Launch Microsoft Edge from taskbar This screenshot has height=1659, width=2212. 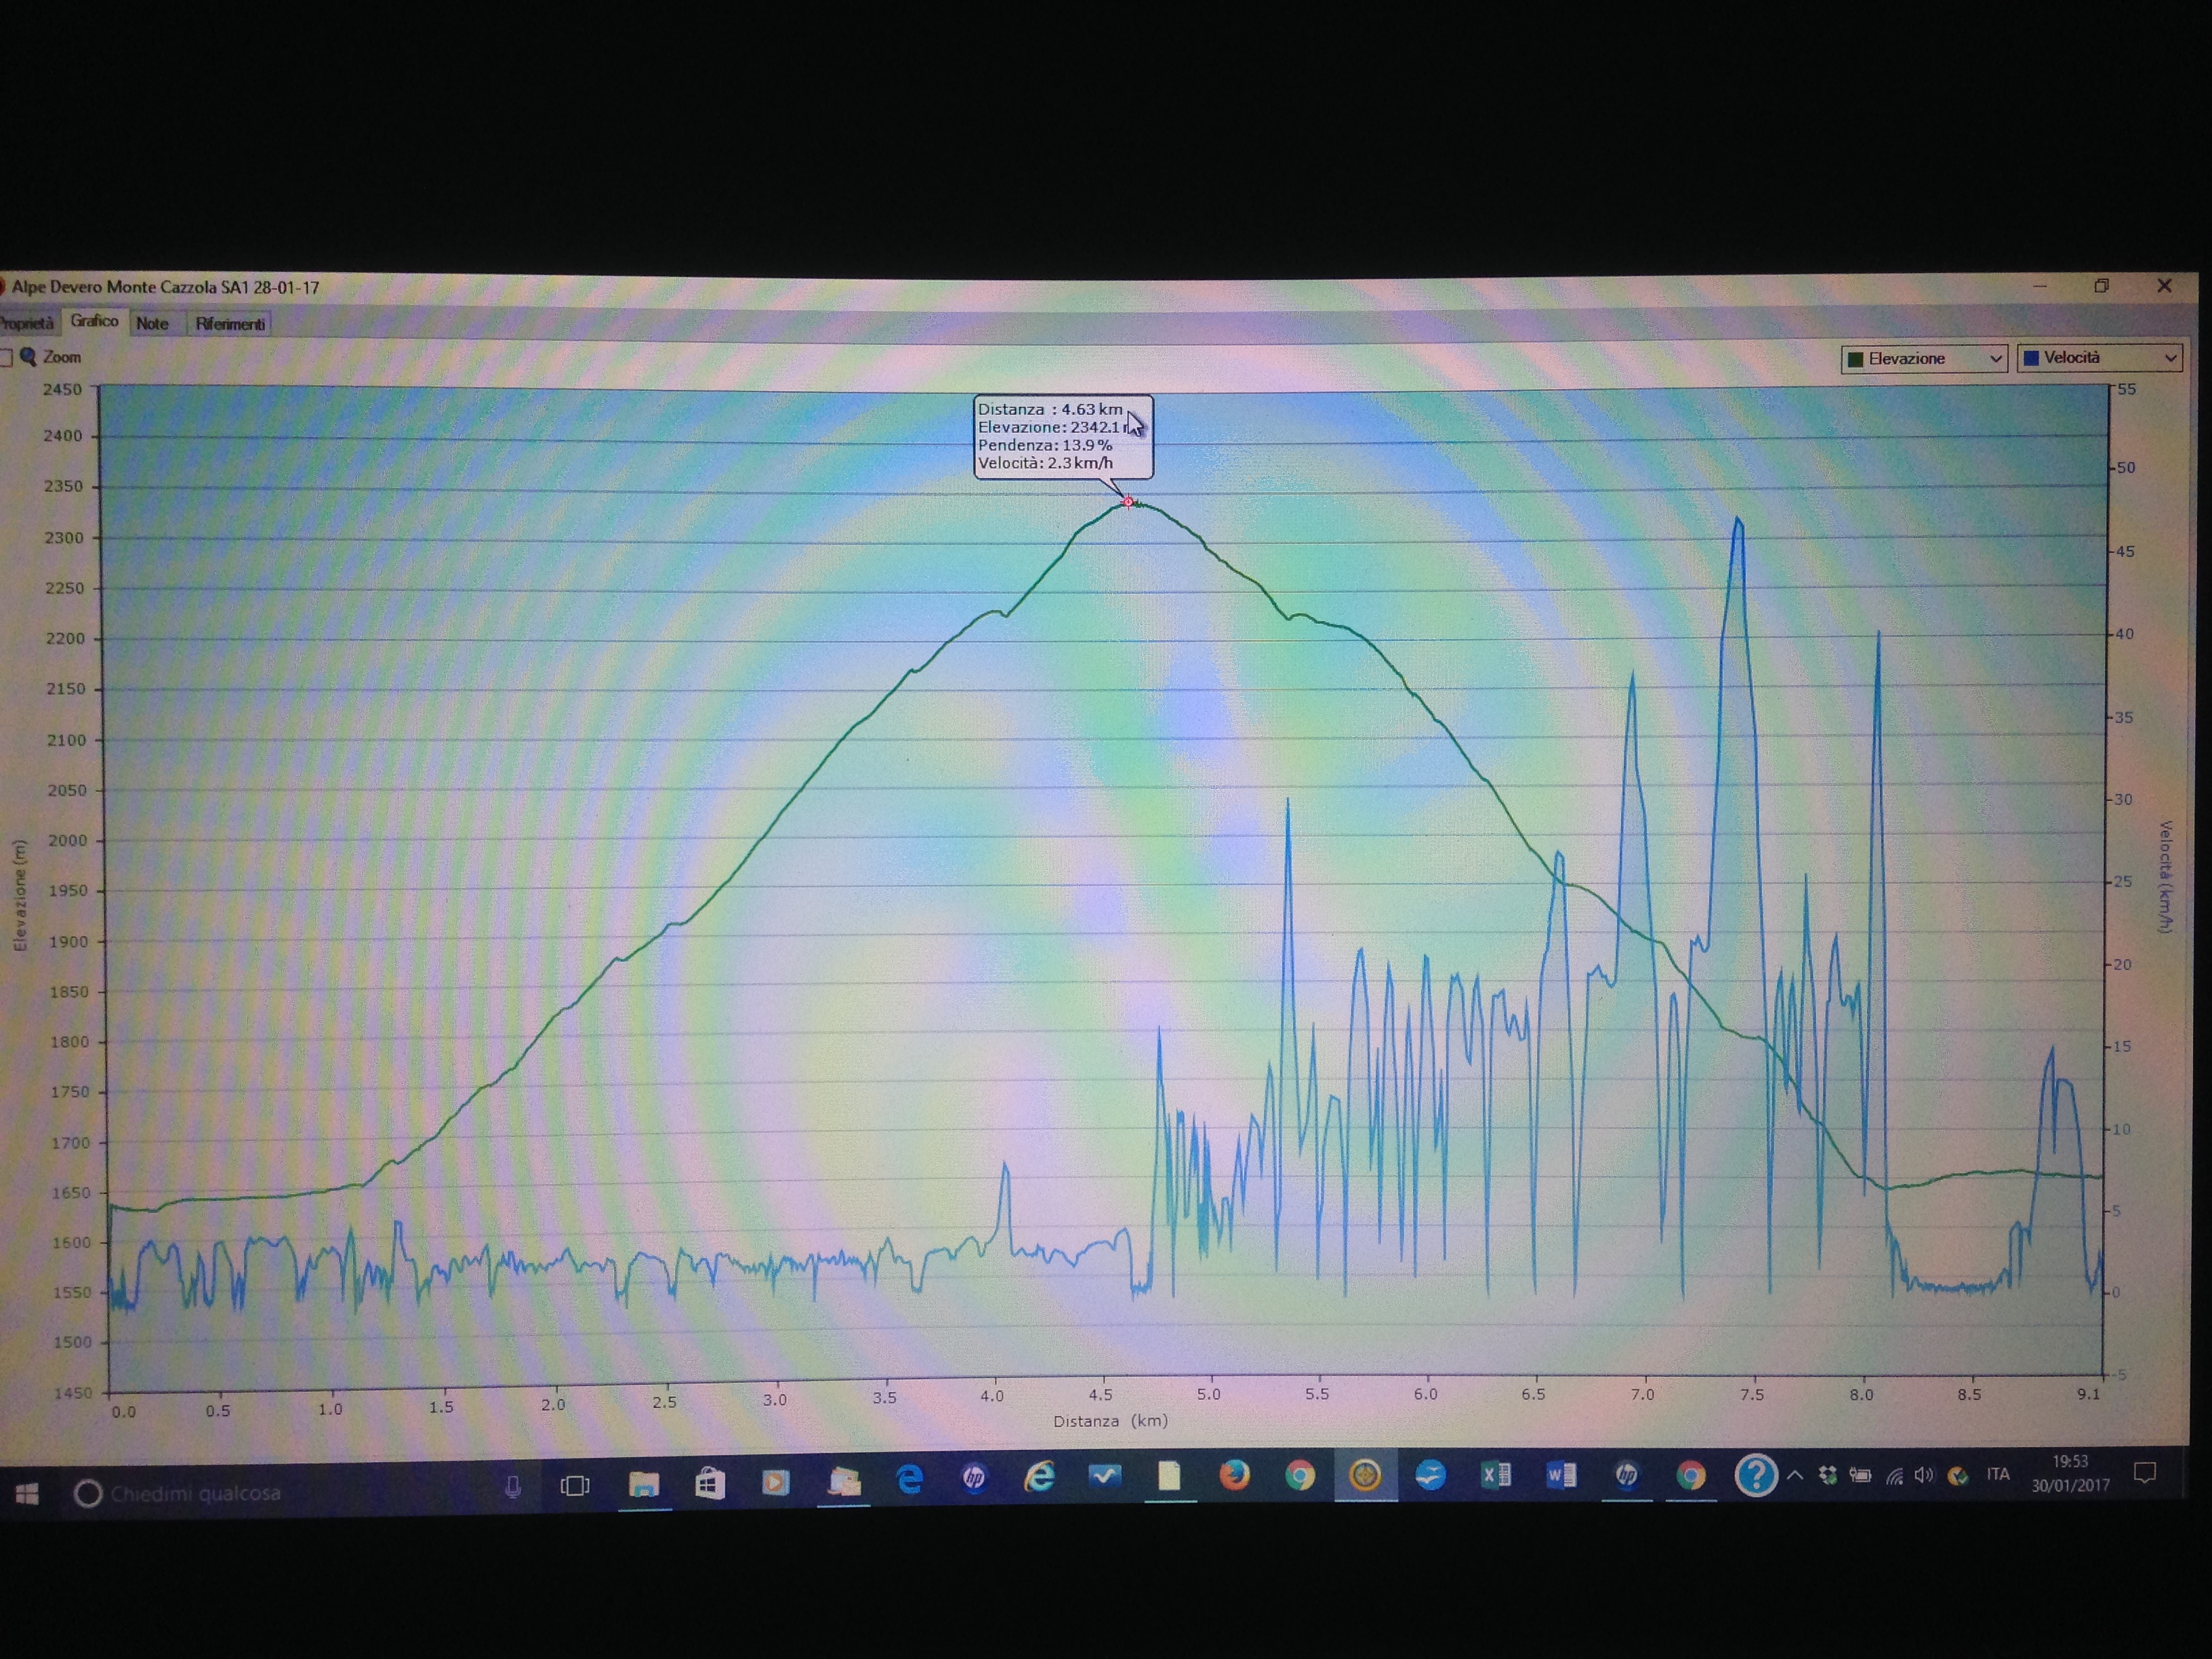[909, 1479]
